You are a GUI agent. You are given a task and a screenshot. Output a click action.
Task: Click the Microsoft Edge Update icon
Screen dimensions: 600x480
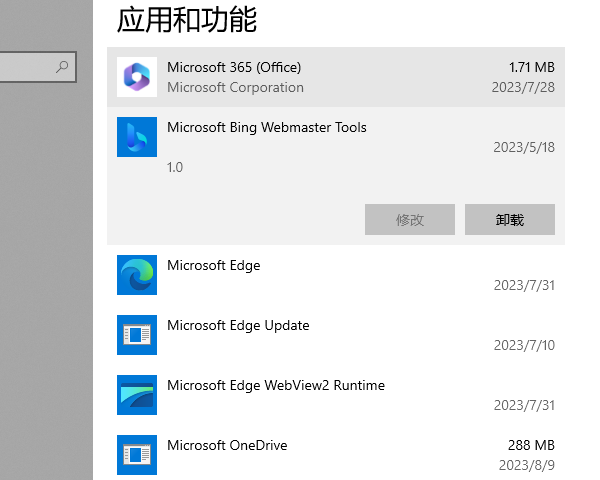137,335
